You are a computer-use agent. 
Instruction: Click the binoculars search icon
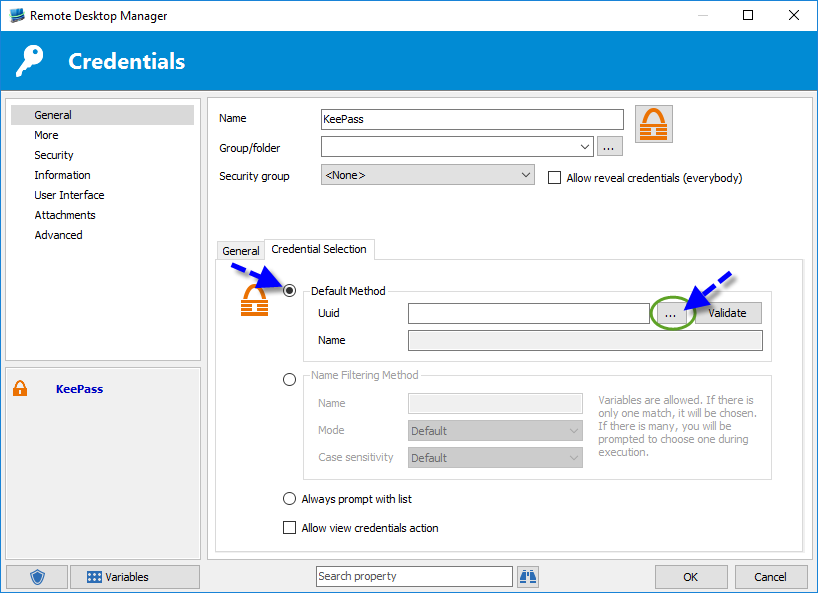[x=527, y=576]
